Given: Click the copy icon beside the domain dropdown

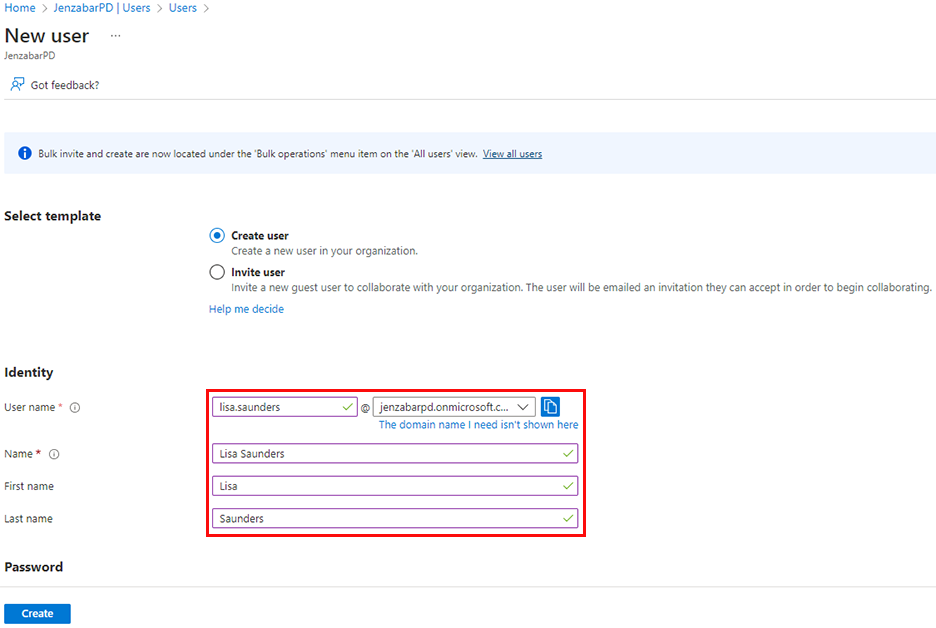Looking at the screenshot, I should click(551, 406).
